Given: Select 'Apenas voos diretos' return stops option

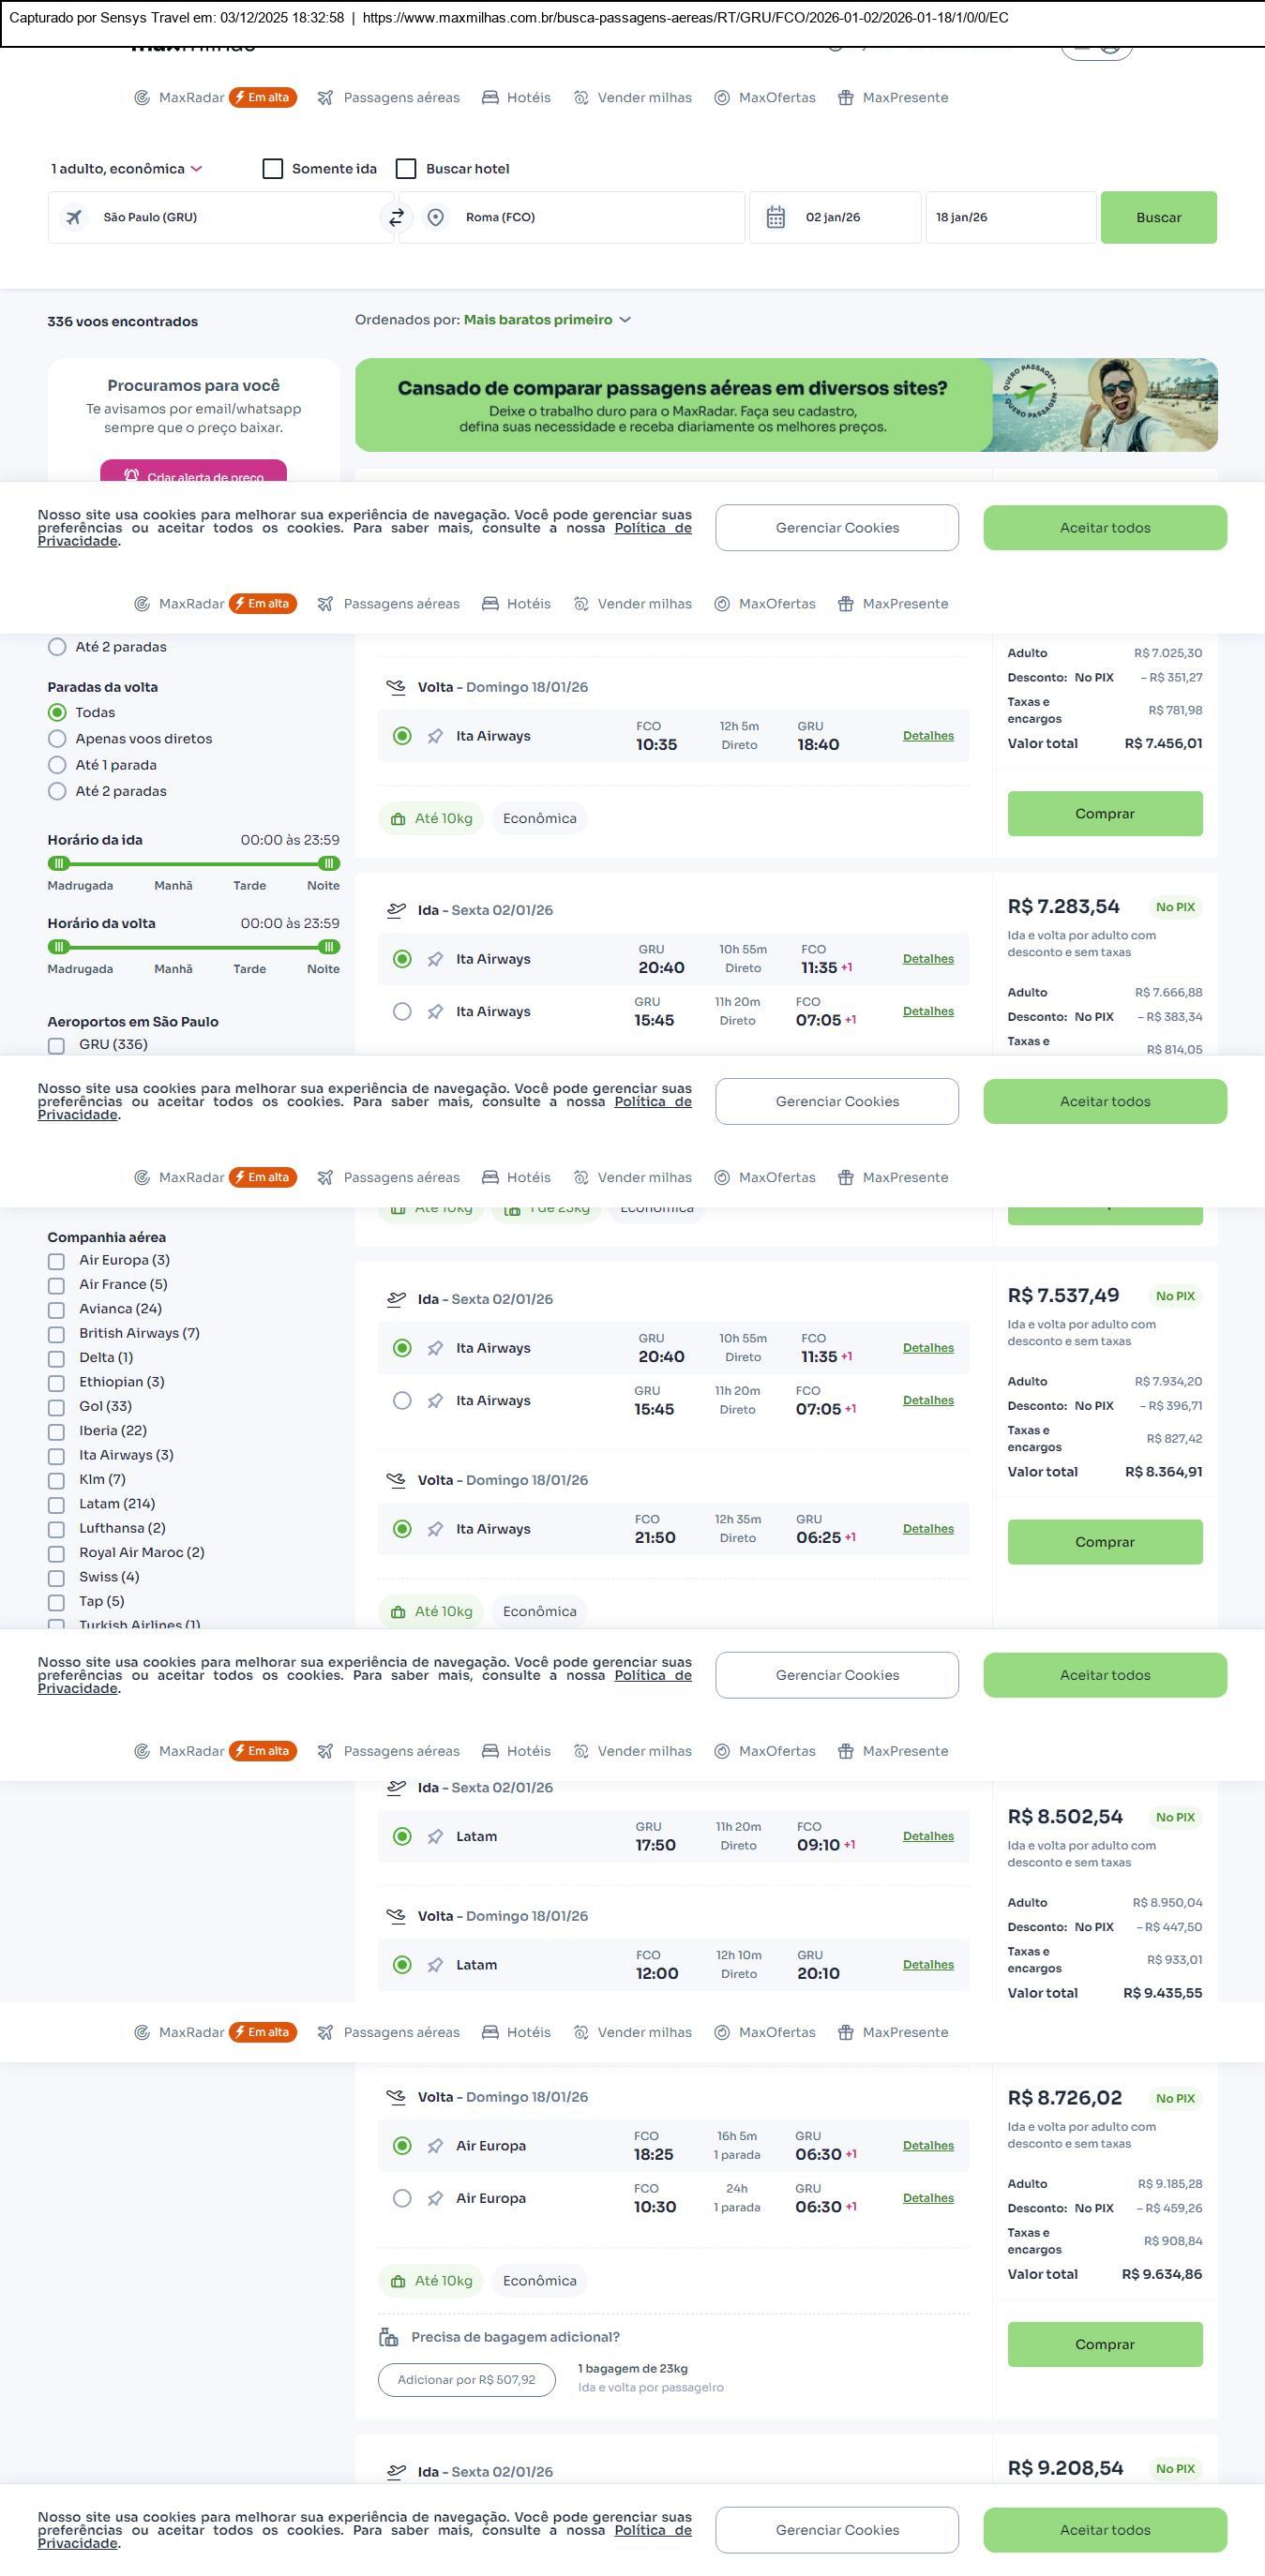Looking at the screenshot, I should pyautogui.click(x=57, y=739).
